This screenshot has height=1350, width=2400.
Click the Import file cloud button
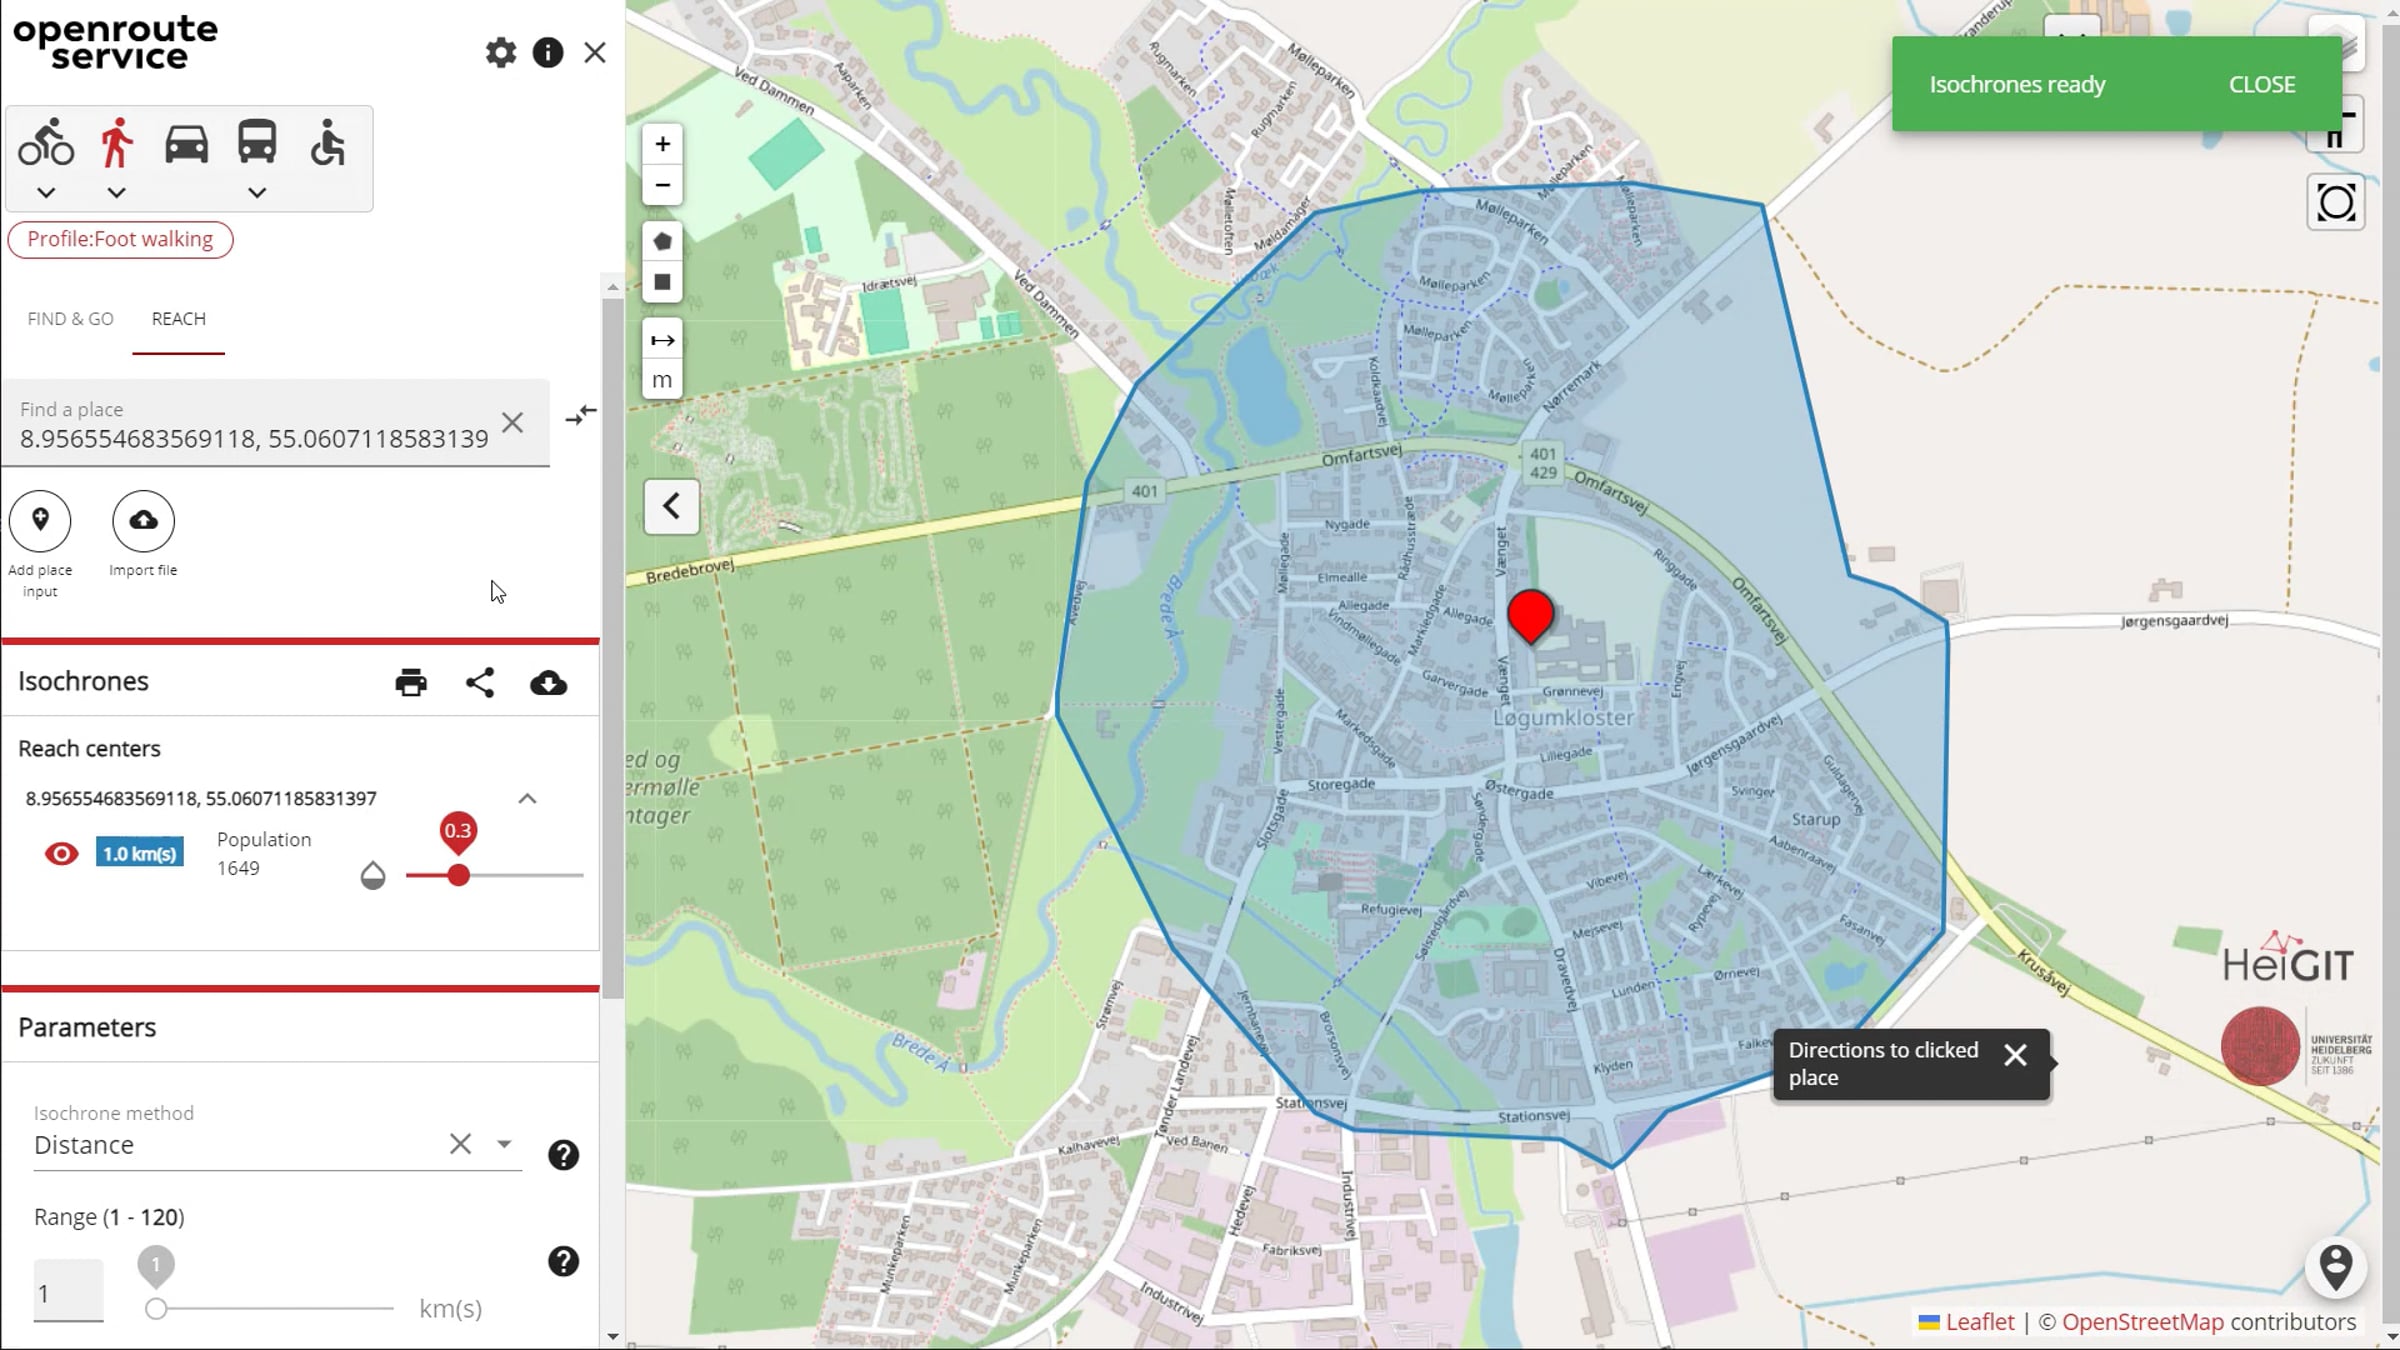[x=143, y=521]
